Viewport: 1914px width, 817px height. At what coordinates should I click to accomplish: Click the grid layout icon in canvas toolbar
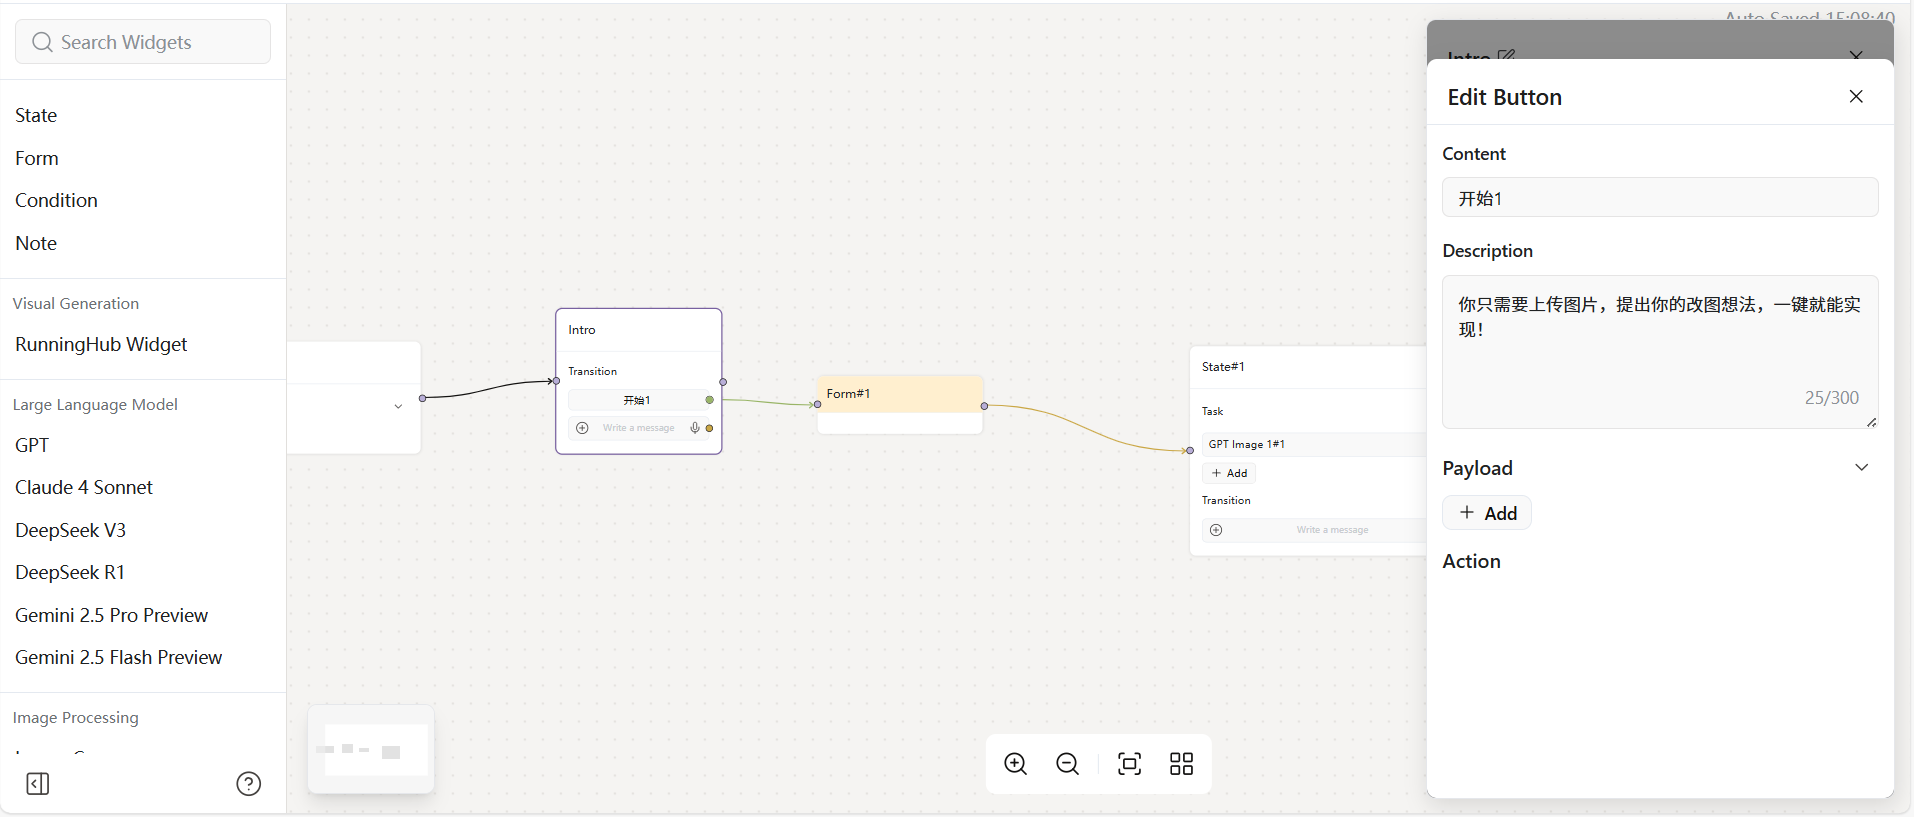(1181, 764)
